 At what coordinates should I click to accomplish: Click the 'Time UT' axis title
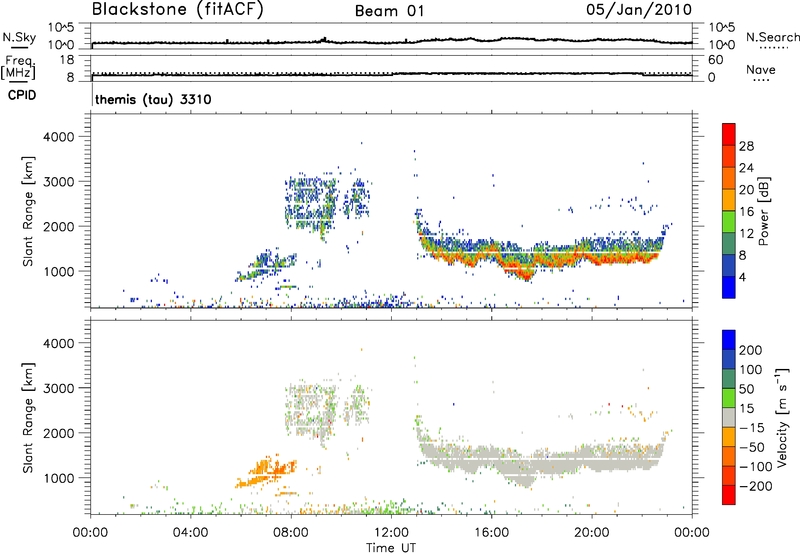click(391, 548)
